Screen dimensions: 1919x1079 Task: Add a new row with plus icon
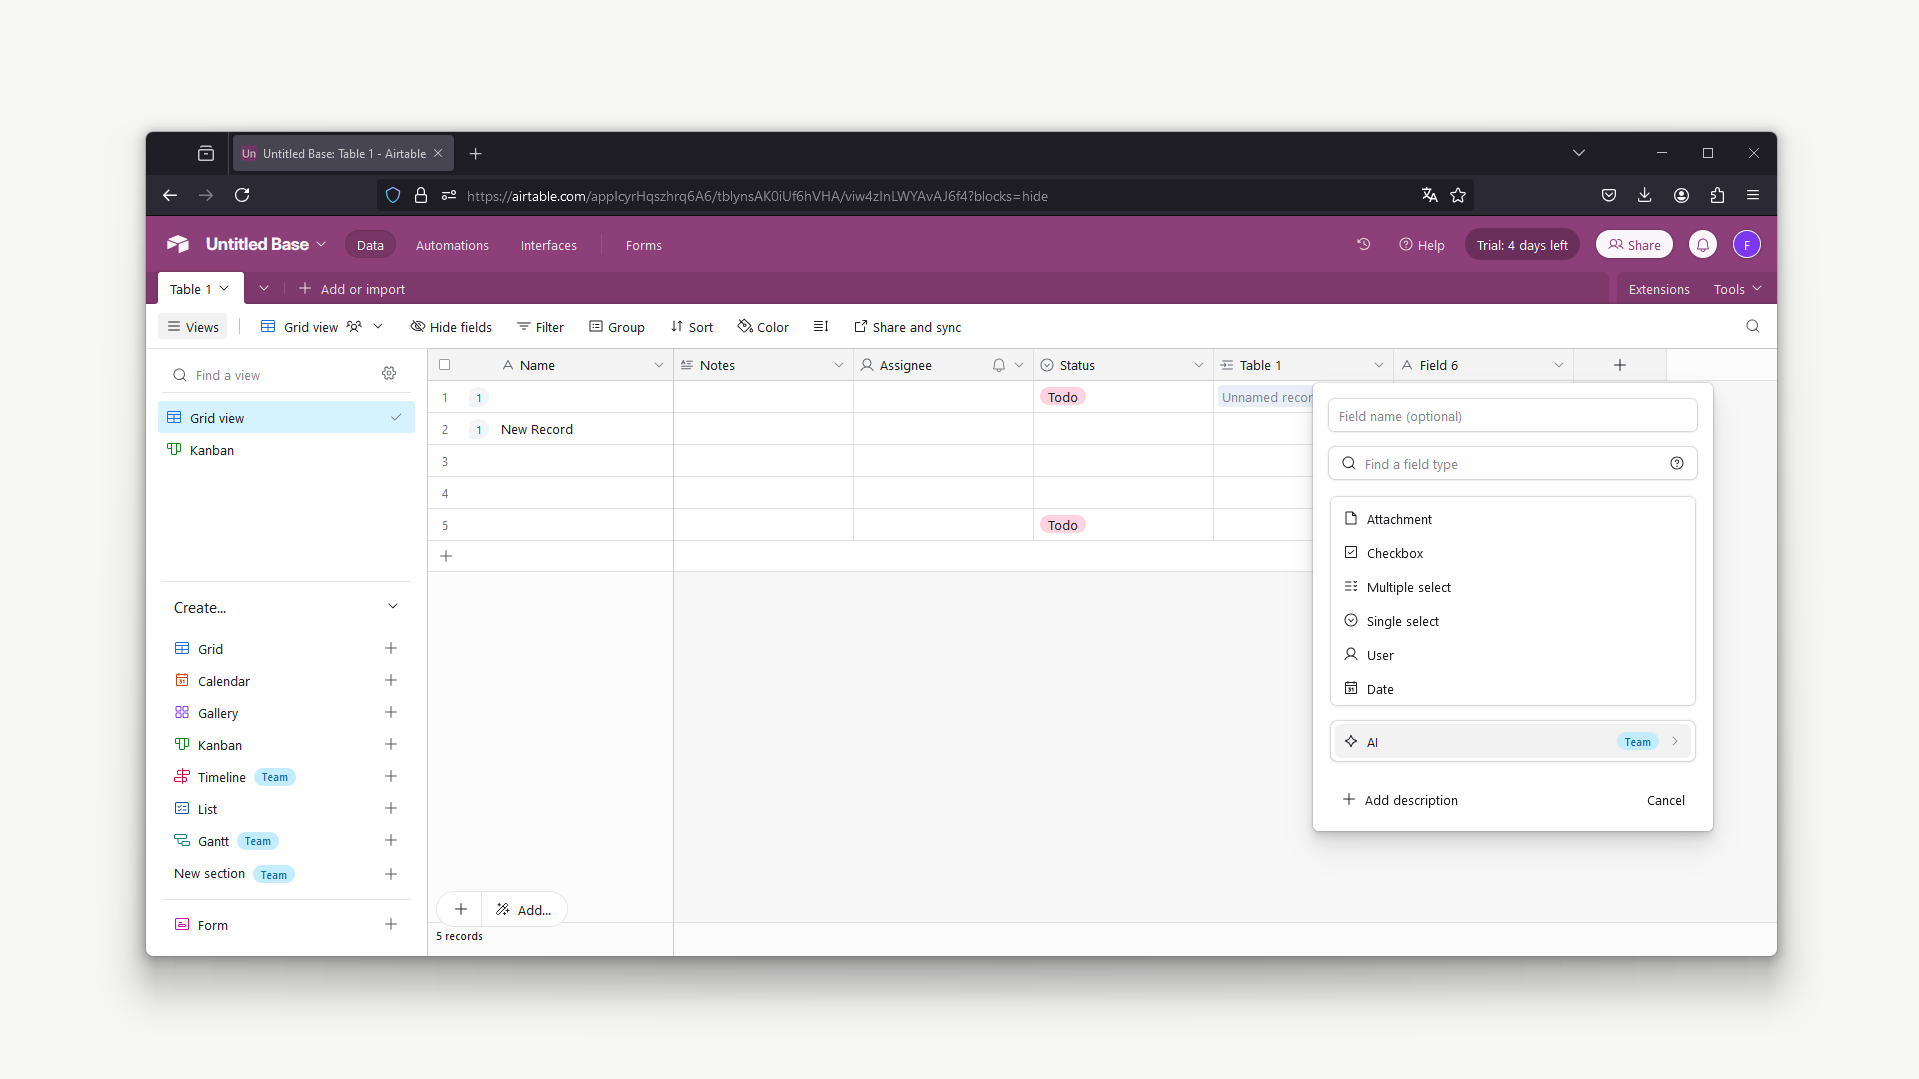(446, 556)
